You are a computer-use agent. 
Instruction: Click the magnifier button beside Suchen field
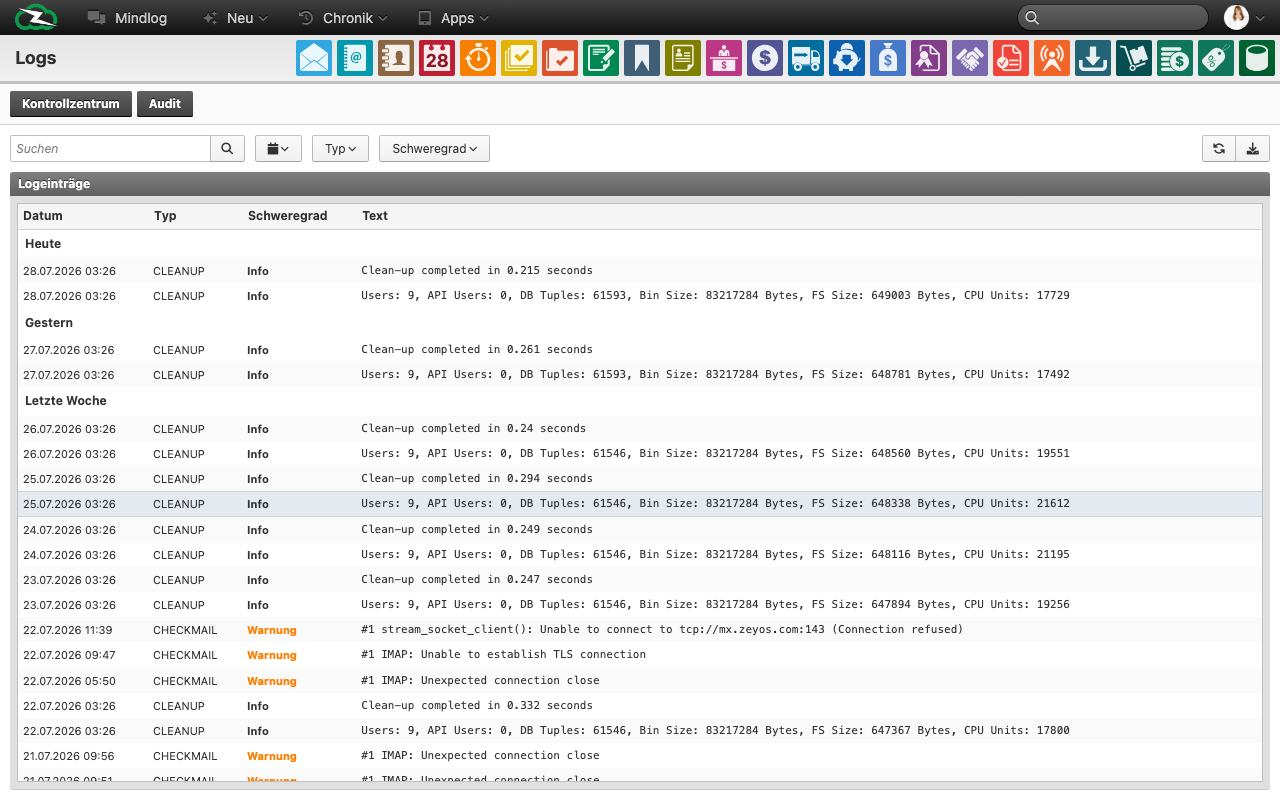227,148
